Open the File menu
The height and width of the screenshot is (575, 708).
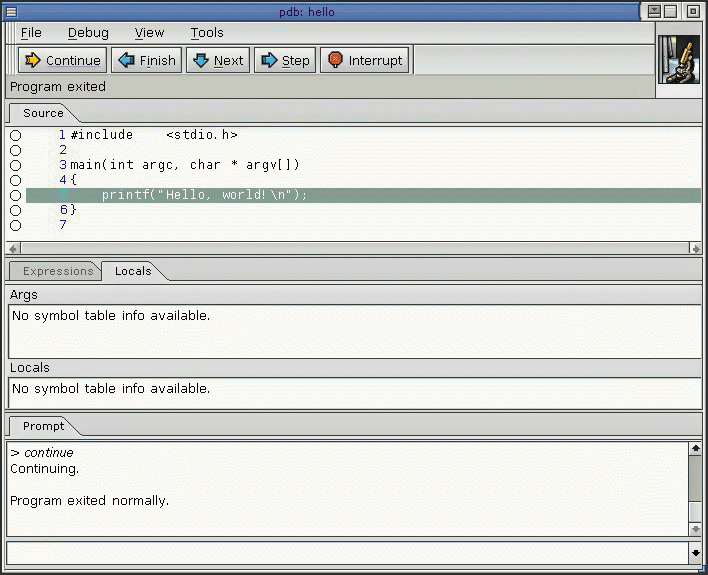click(x=31, y=33)
